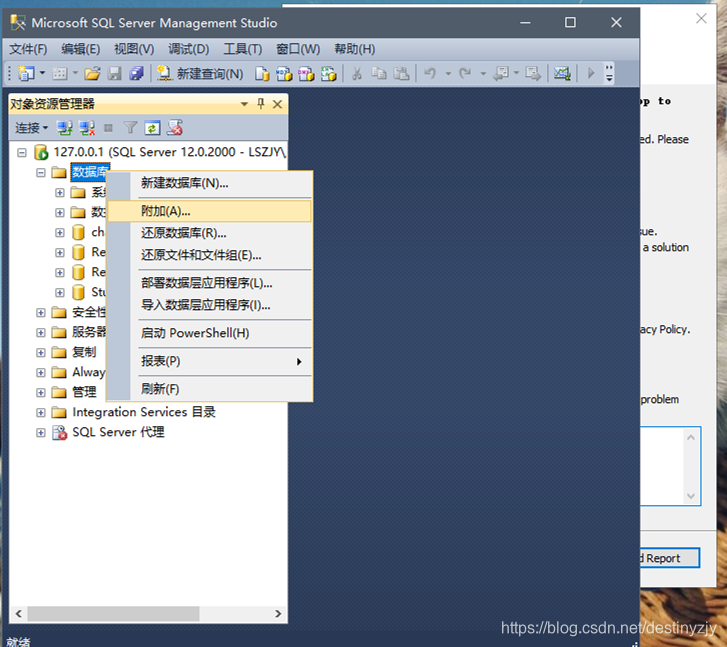Click 新建查询(N) toolbar button

coord(200,73)
